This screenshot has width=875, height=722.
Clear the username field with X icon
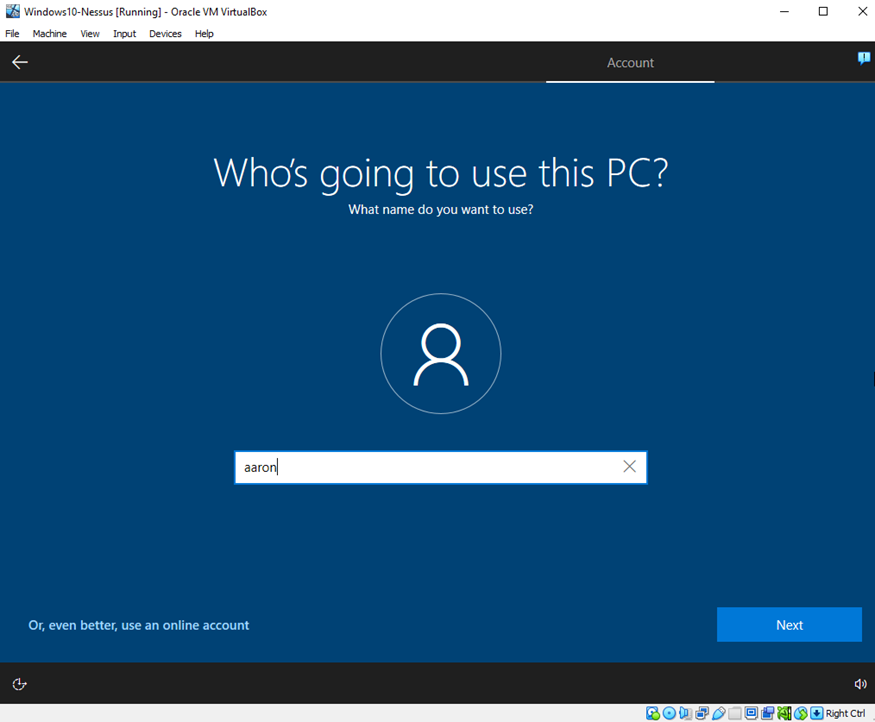click(x=629, y=466)
